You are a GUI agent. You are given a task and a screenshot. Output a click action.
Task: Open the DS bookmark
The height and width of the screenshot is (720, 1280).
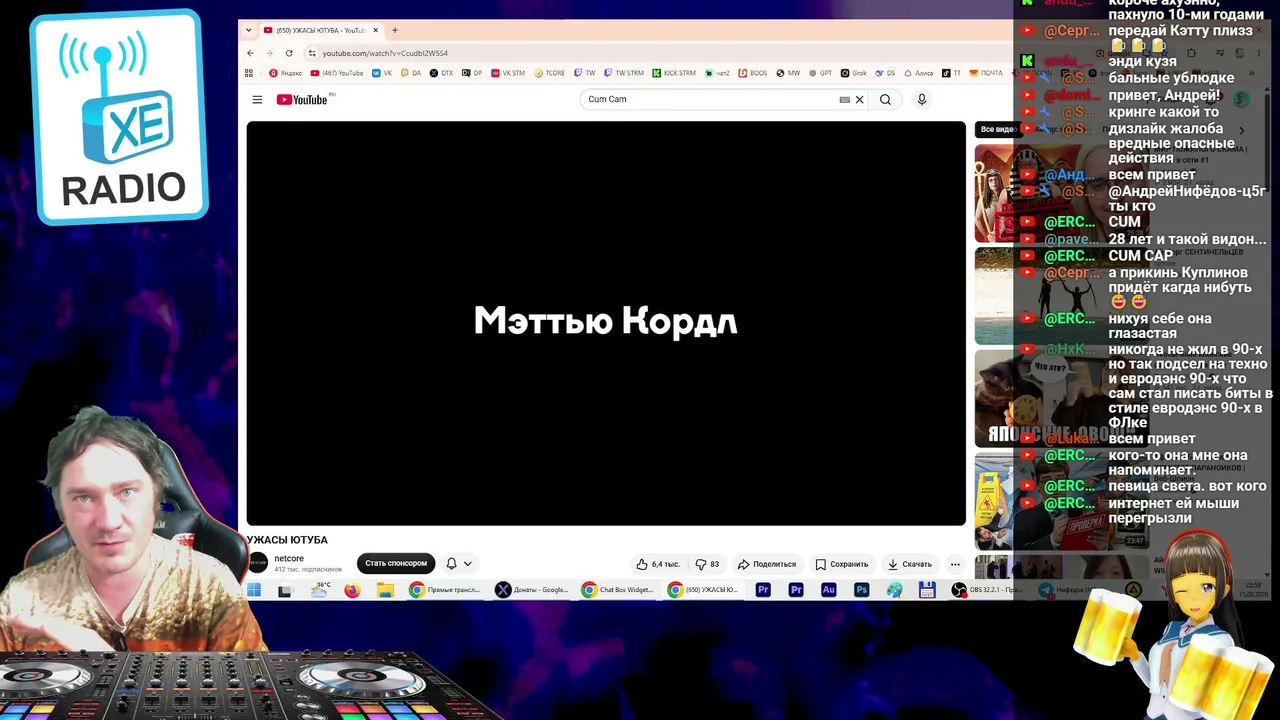(x=885, y=73)
